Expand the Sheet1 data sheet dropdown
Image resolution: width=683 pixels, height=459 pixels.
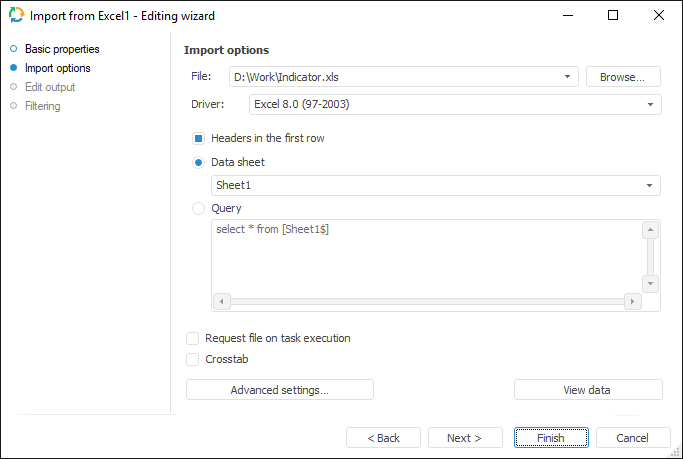click(650, 186)
